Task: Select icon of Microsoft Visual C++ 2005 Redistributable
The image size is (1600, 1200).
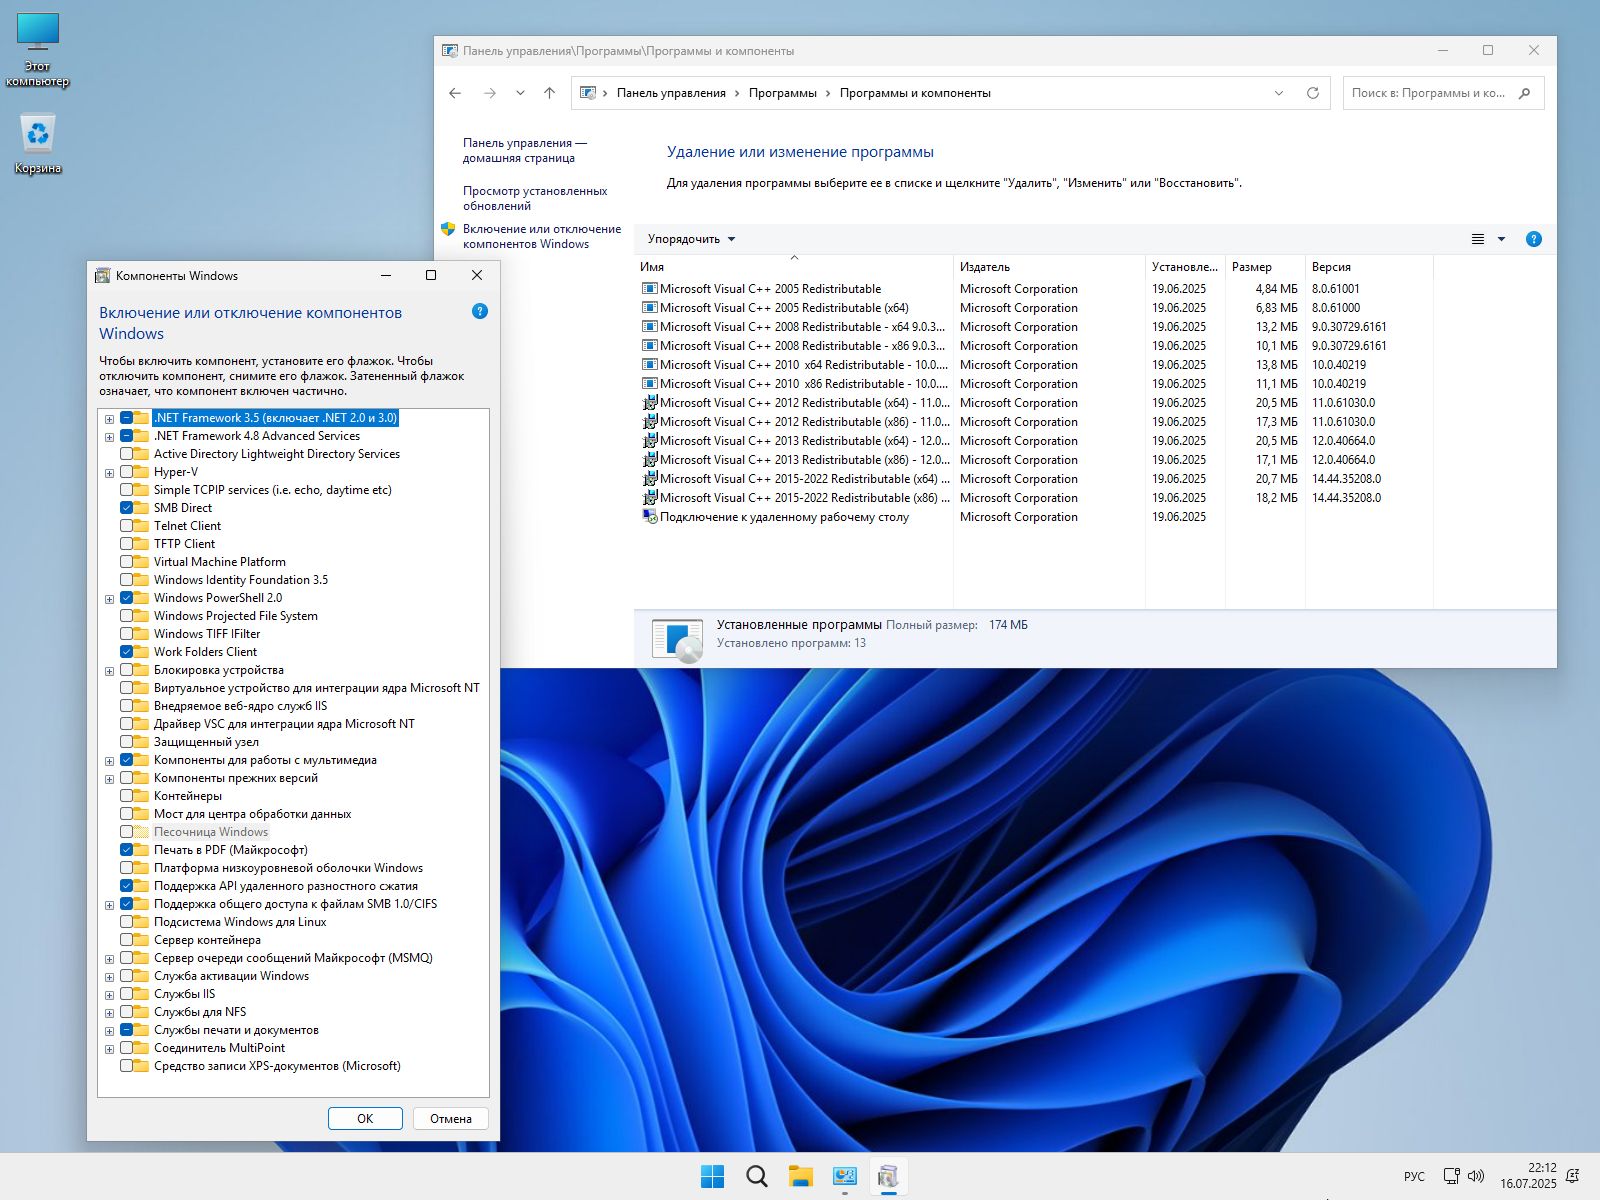Action: point(650,289)
